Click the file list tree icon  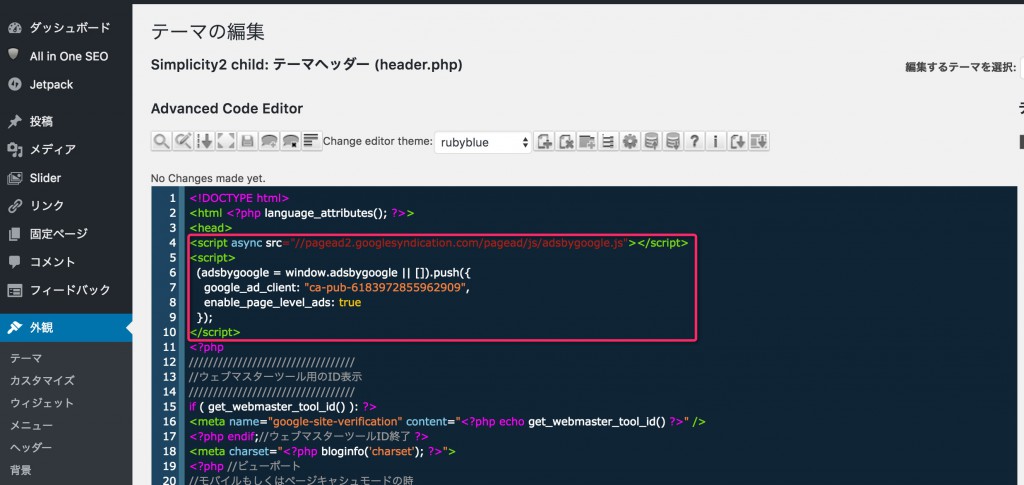(609, 141)
